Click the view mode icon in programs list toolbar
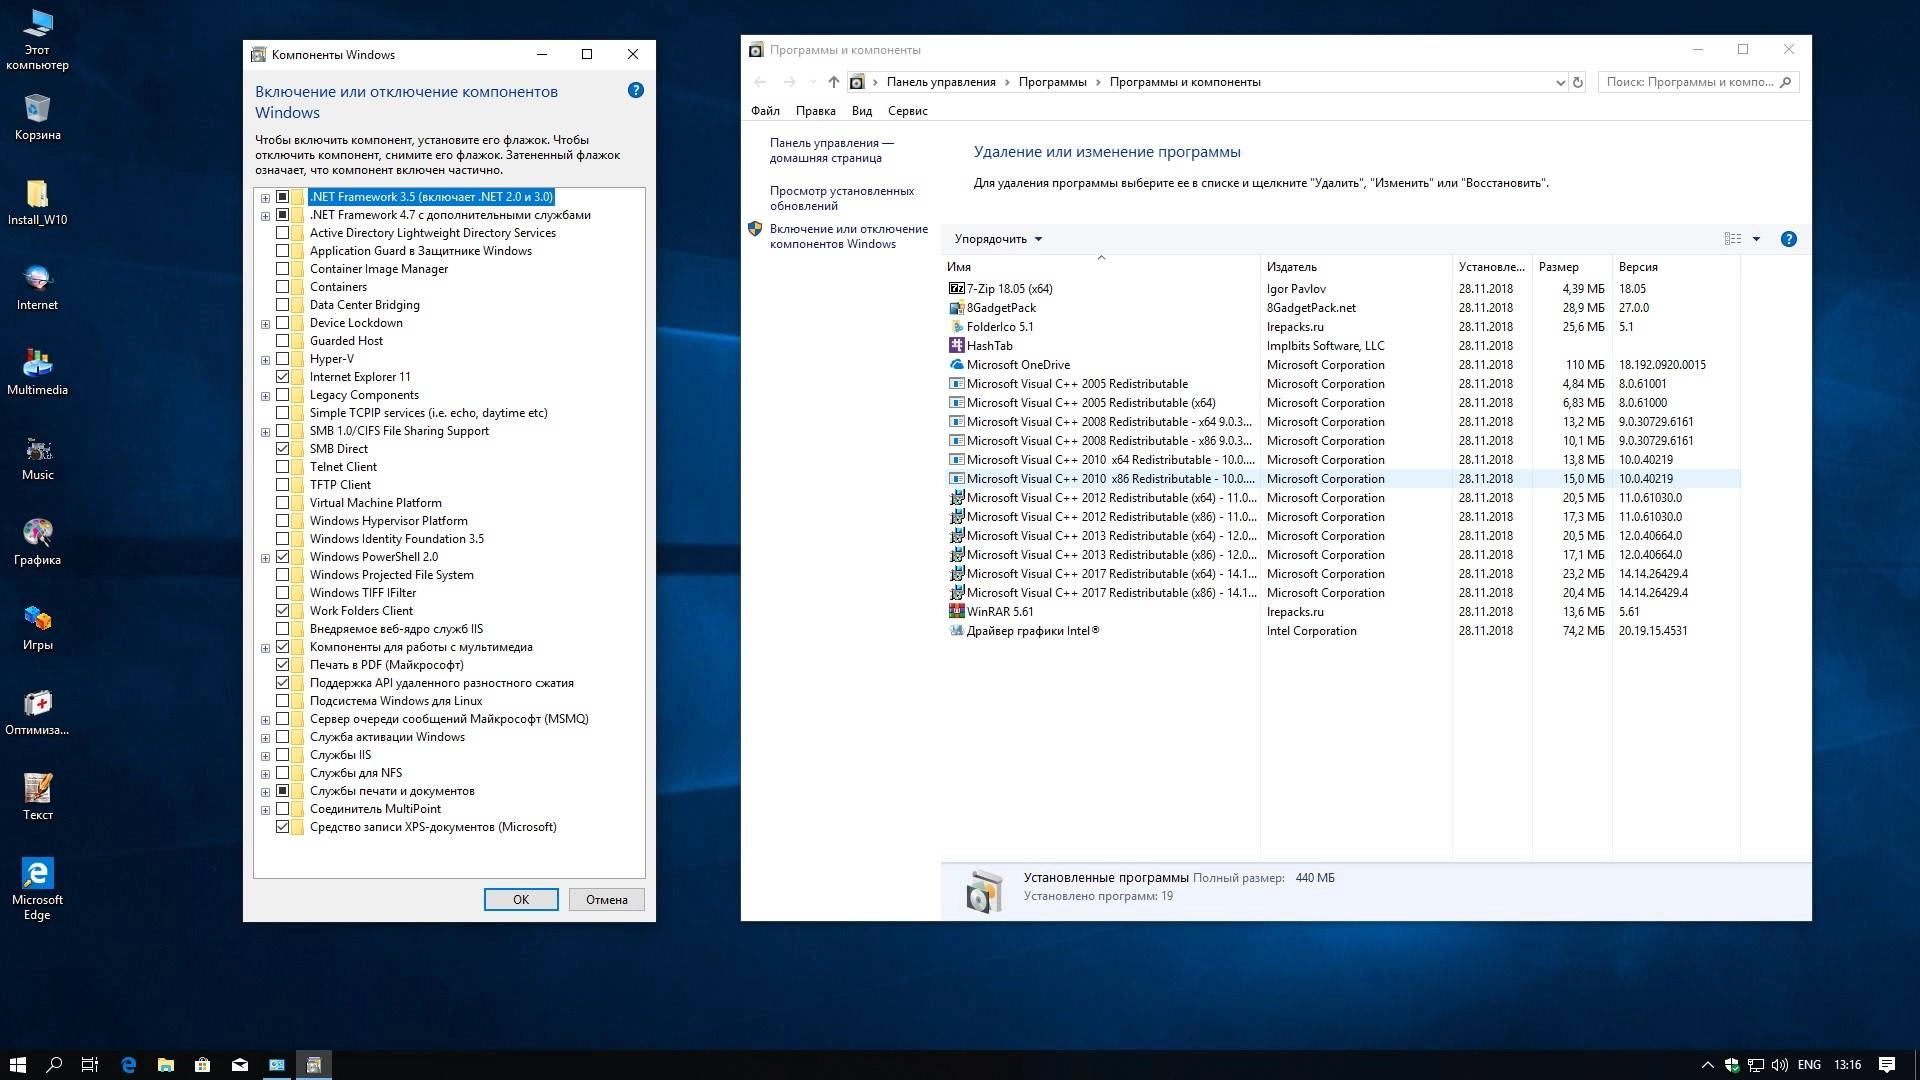The image size is (1920, 1080). (1733, 239)
